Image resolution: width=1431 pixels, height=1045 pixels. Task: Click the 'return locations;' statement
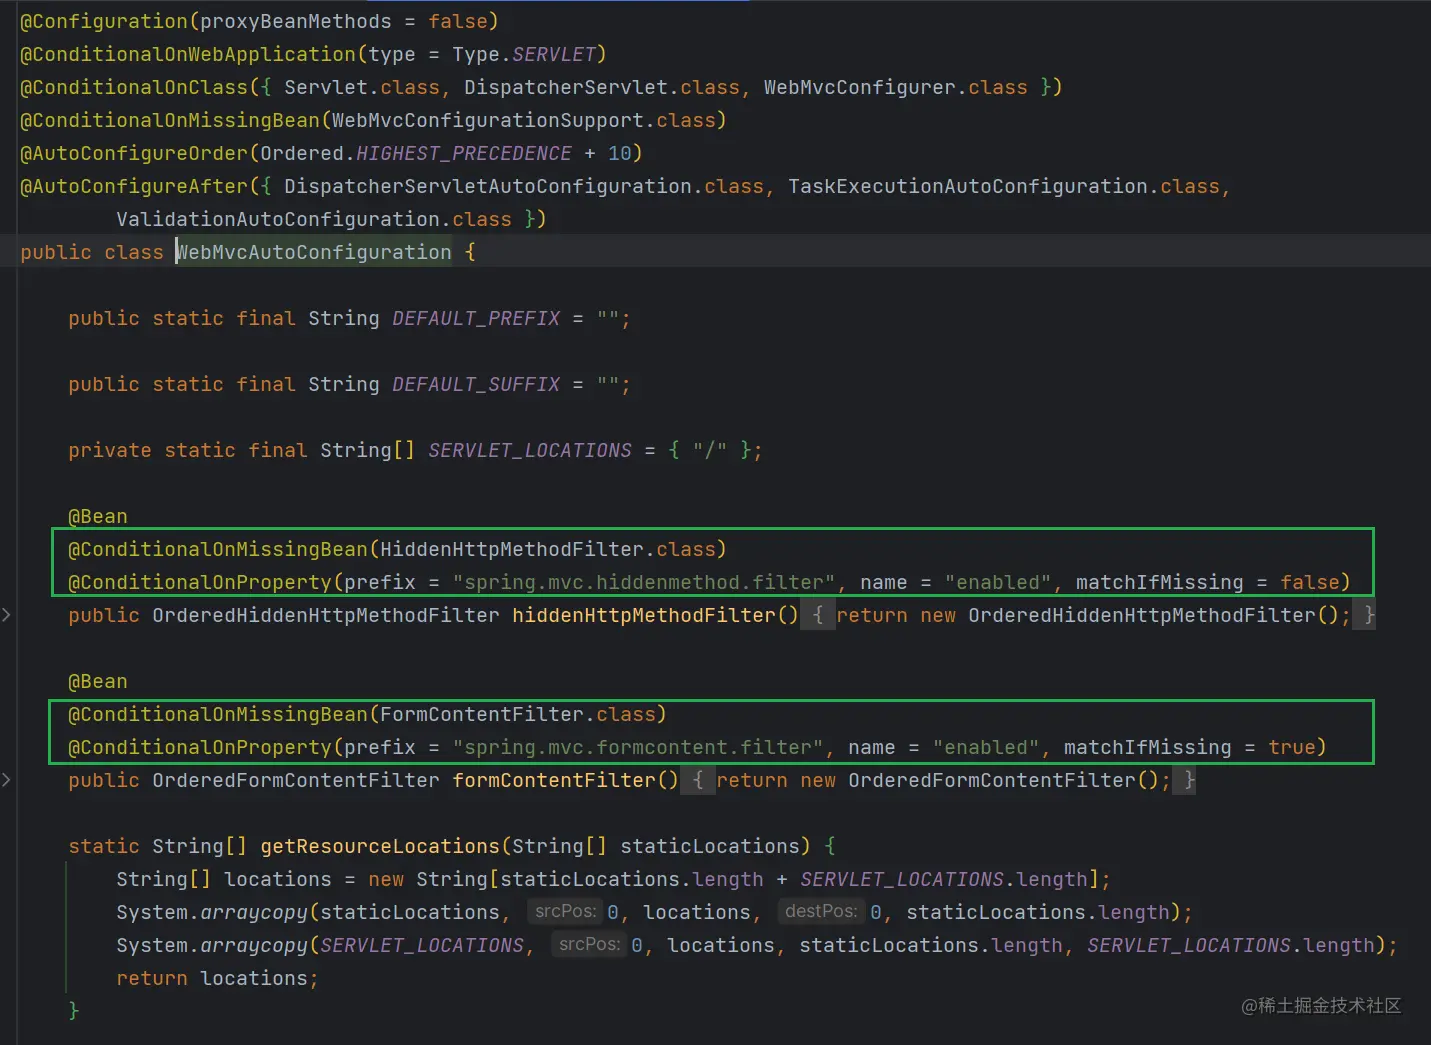point(218,978)
